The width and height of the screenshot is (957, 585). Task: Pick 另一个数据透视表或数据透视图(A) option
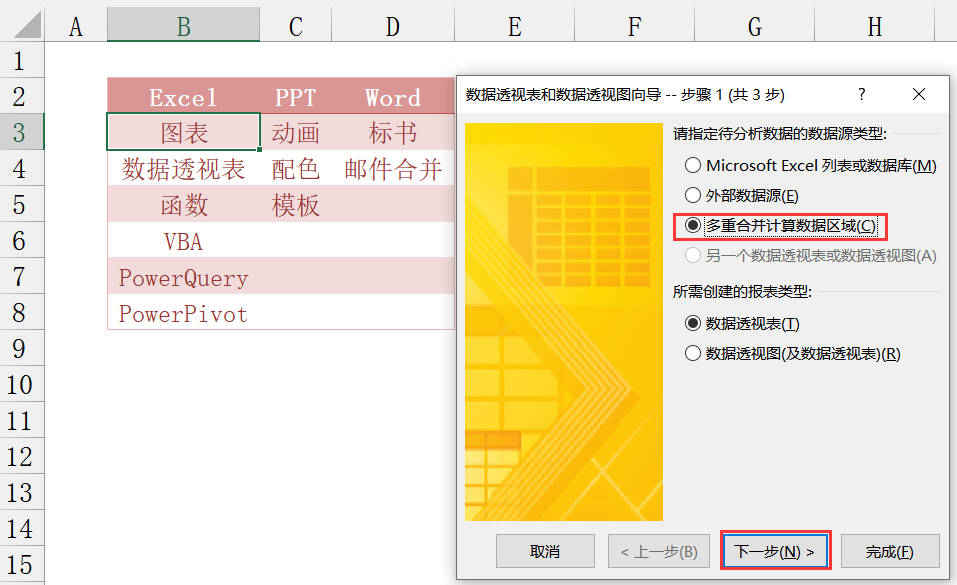click(811, 255)
